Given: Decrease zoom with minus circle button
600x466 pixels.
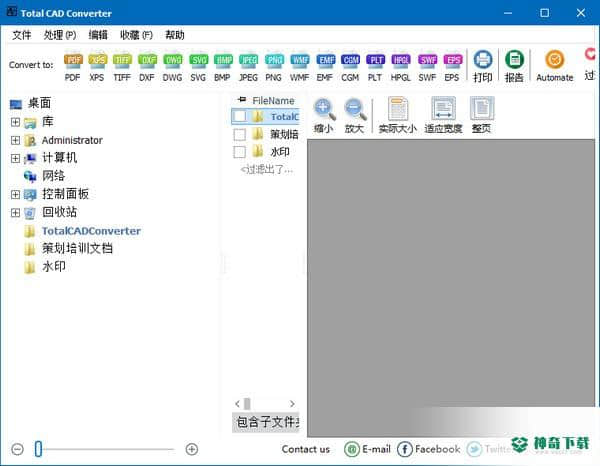Looking at the screenshot, I should click(x=17, y=449).
